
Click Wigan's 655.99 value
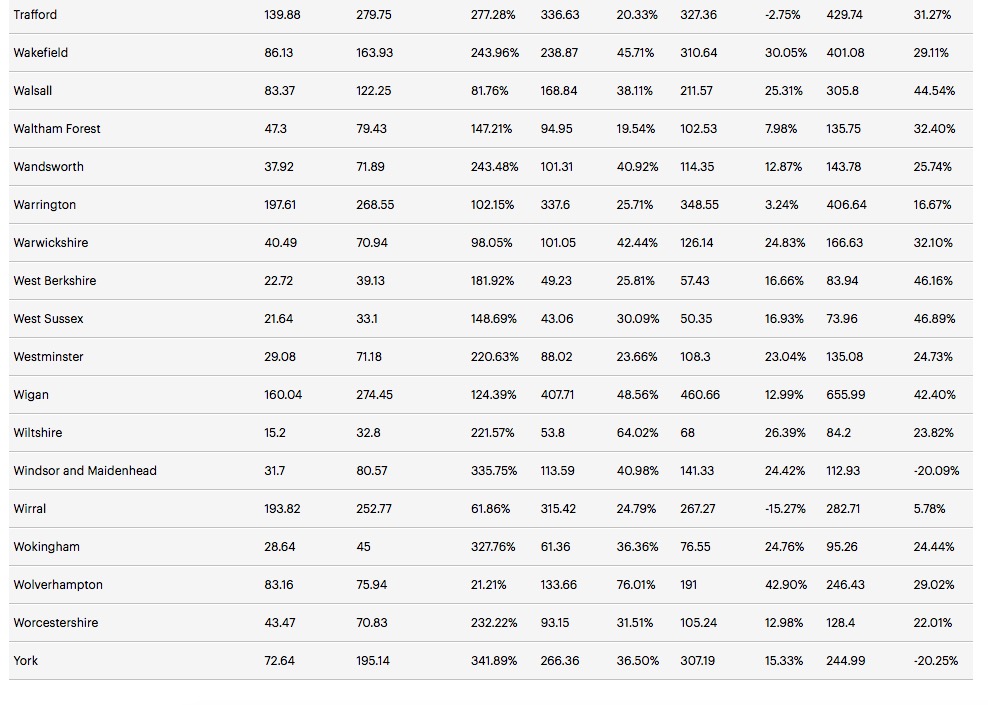coord(845,395)
